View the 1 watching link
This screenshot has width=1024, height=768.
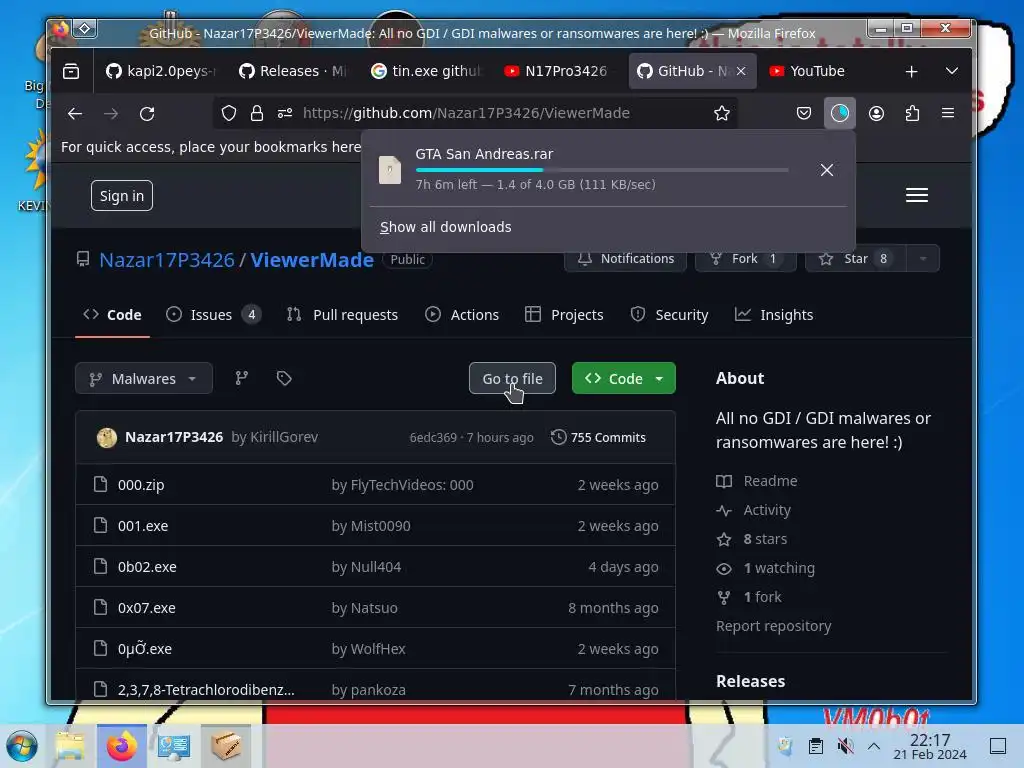(765, 568)
